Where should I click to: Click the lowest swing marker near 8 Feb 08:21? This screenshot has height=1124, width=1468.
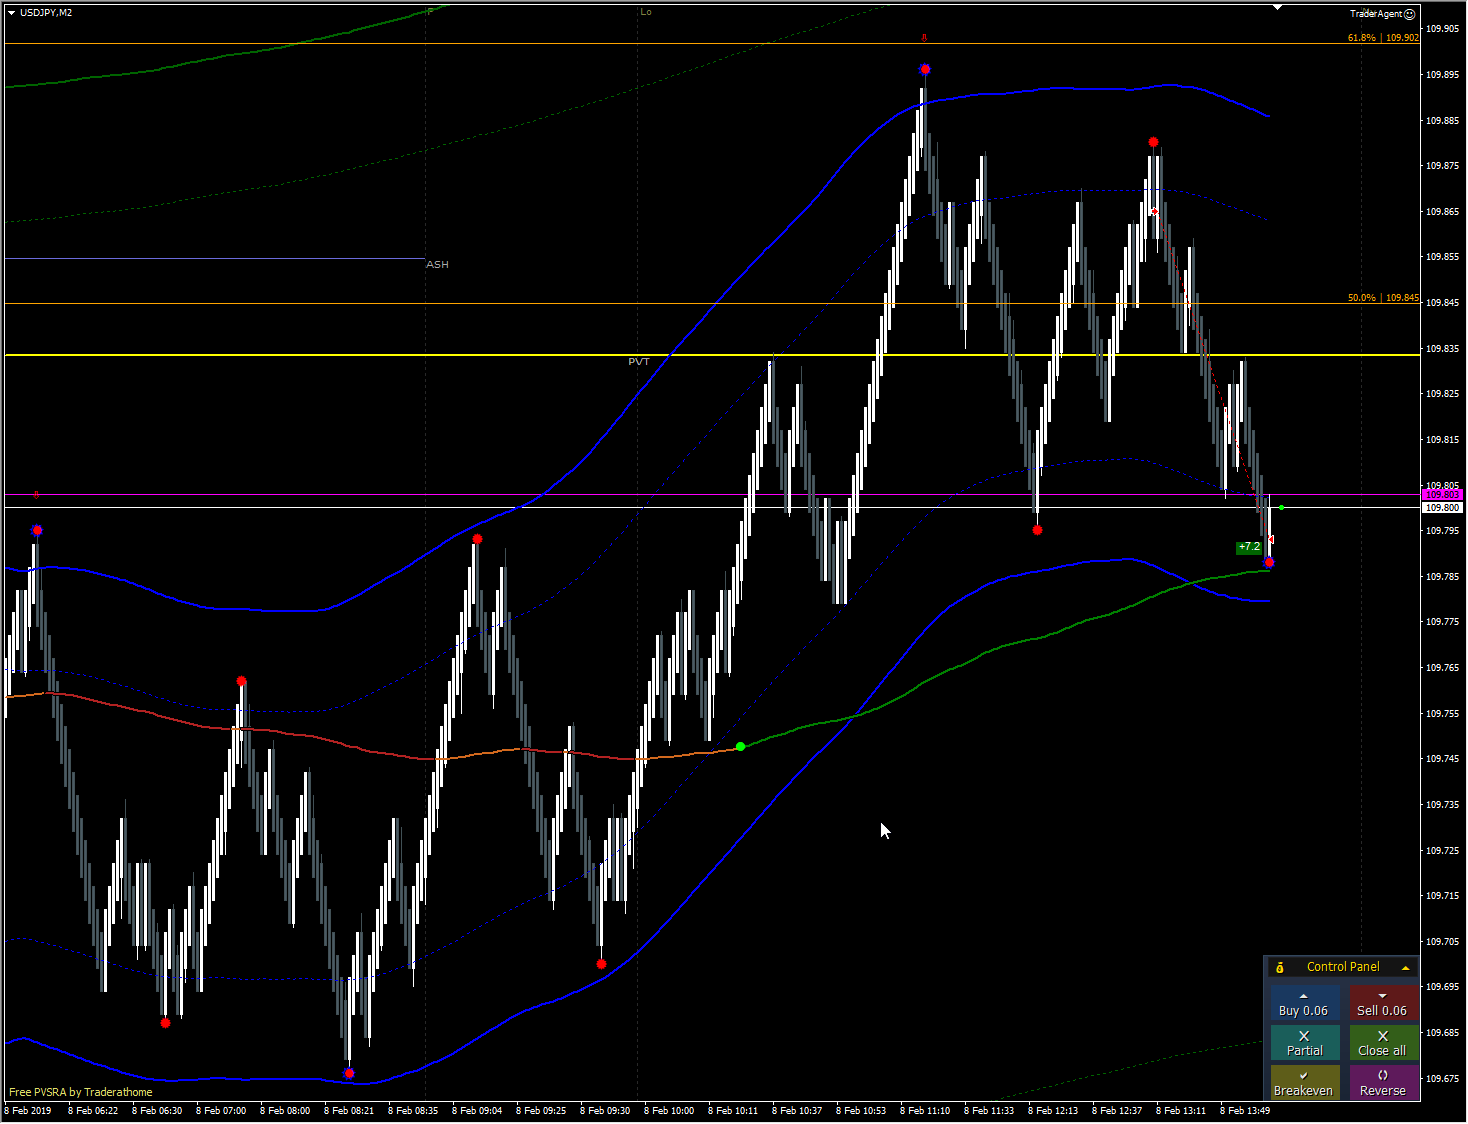349,1073
